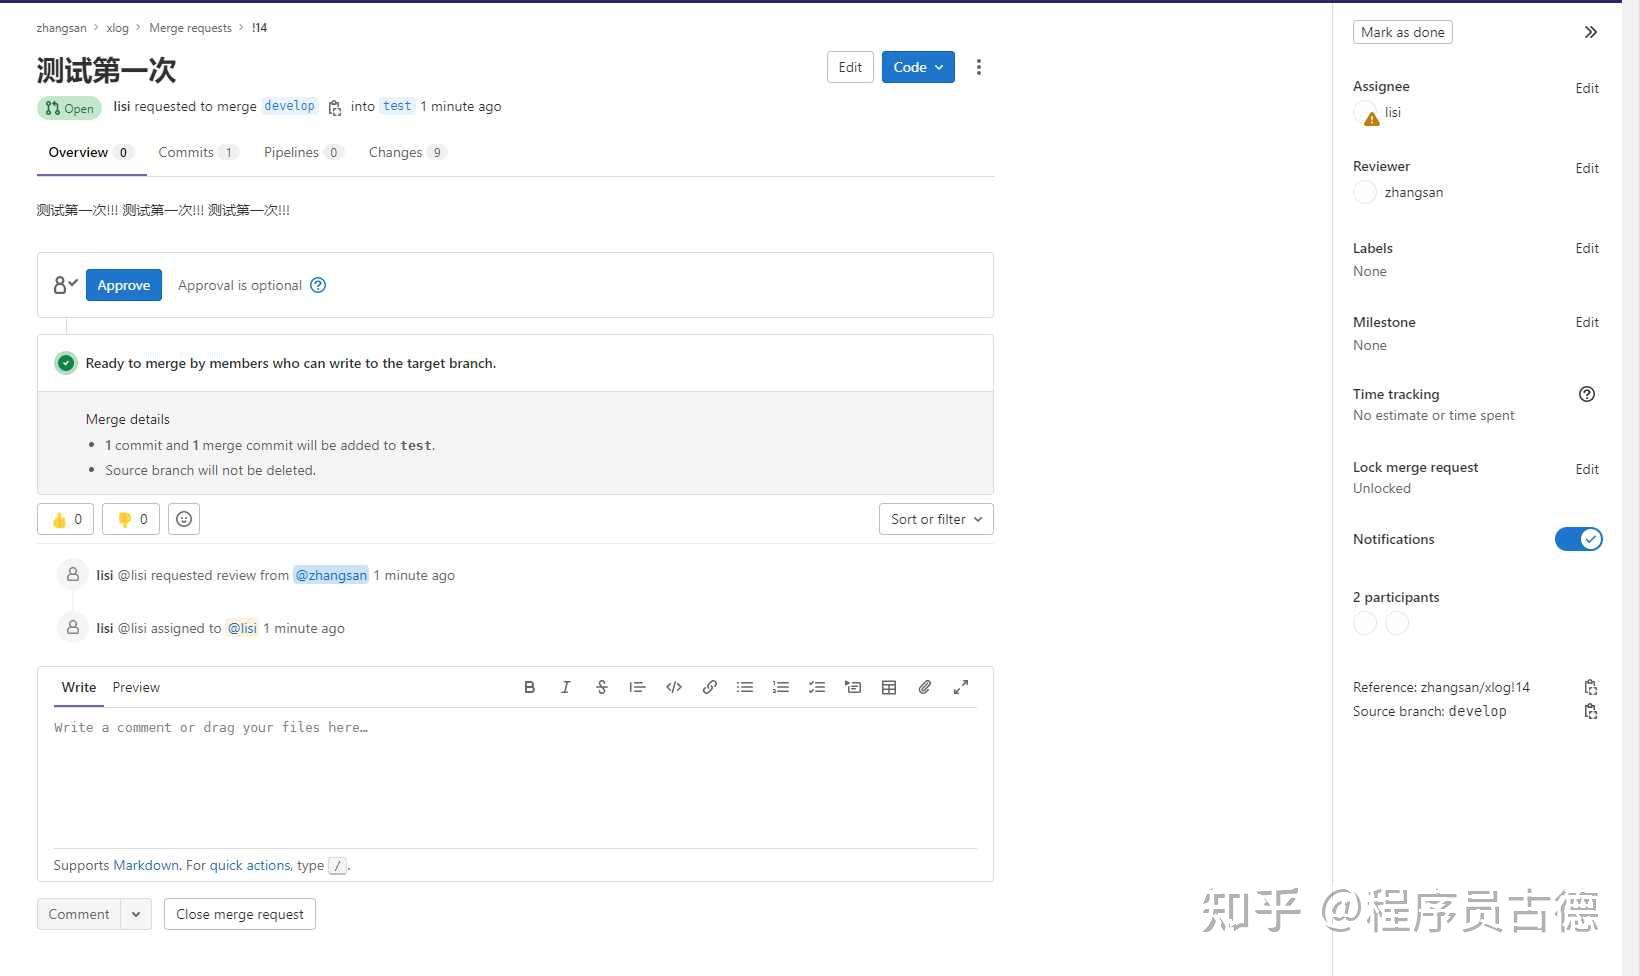Open the Sort or filter dropdown
Viewport: 1640px width, 976px height.
(x=934, y=519)
